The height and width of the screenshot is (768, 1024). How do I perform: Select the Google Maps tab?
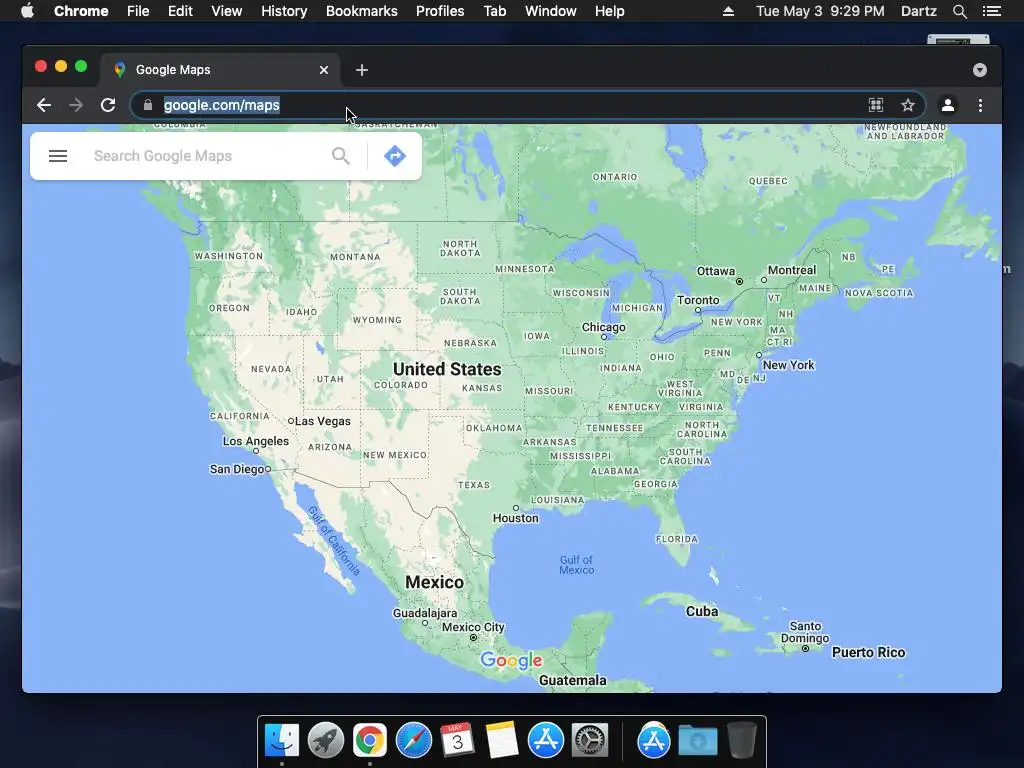[220, 70]
